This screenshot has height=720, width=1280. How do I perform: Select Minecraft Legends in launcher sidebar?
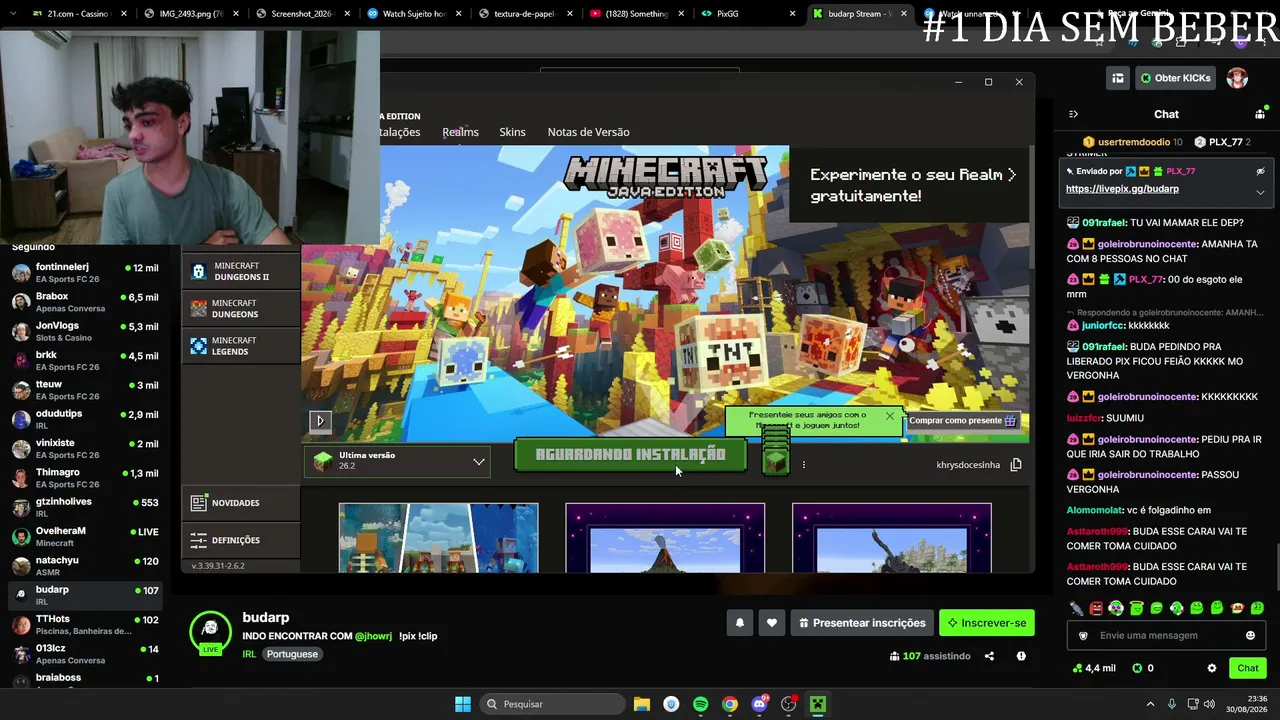tap(241, 346)
